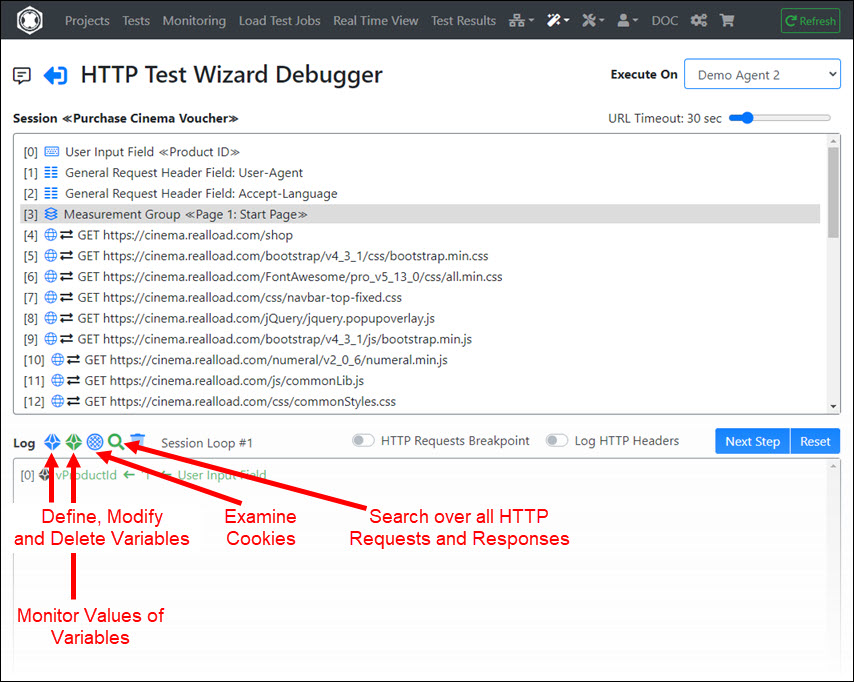The width and height of the screenshot is (854, 682).
Task: Open the magic wand wizards dropdown
Action: coord(558,21)
